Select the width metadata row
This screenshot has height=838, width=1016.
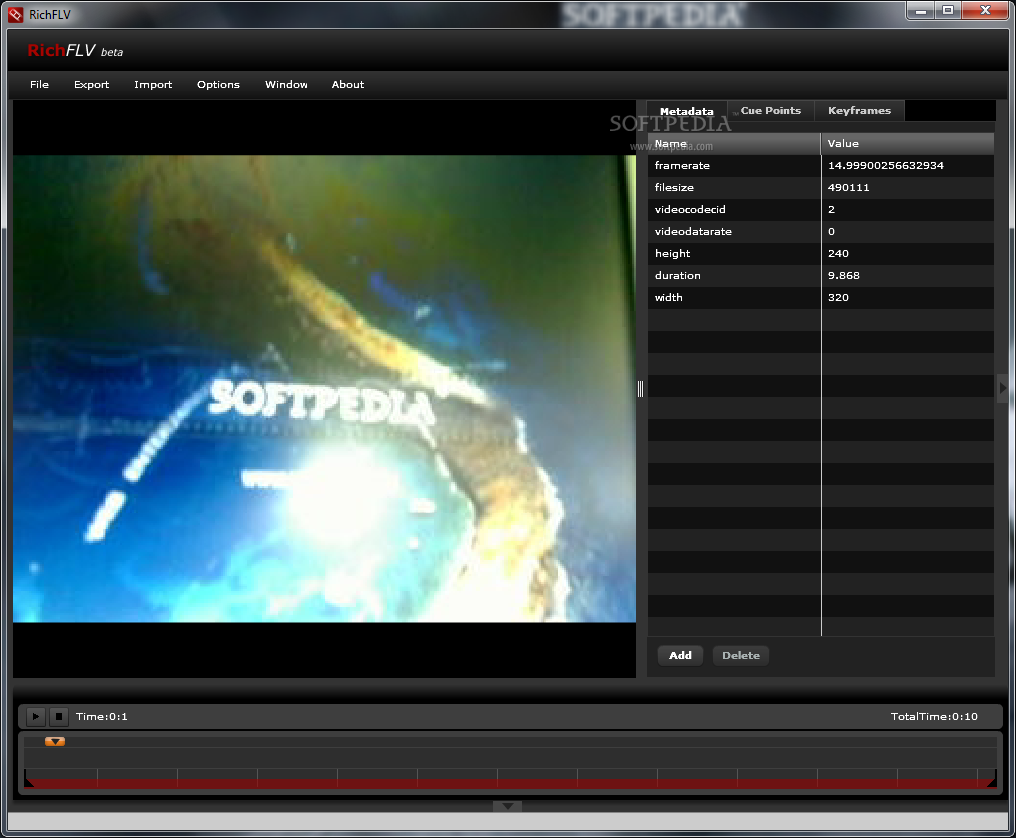tap(821, 297)
